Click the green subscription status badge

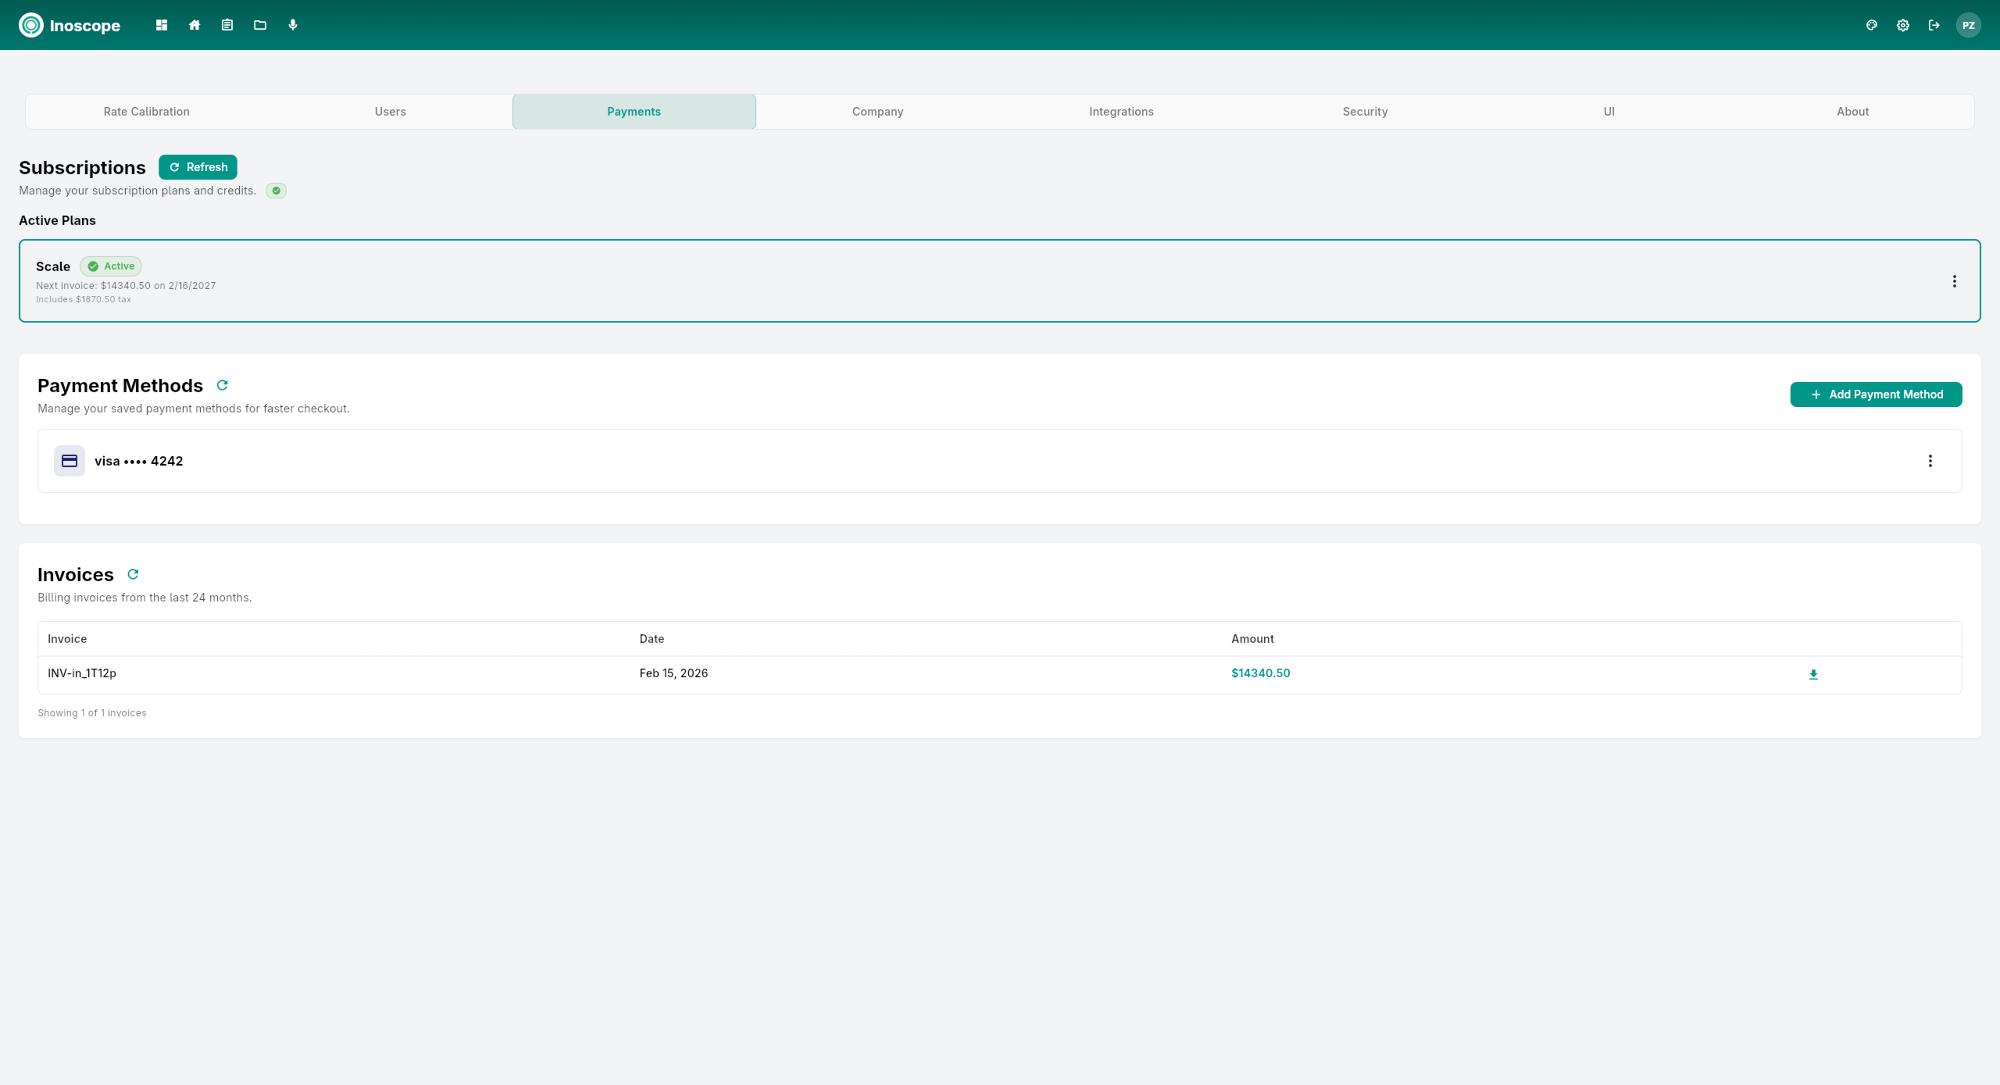point(276,190)
